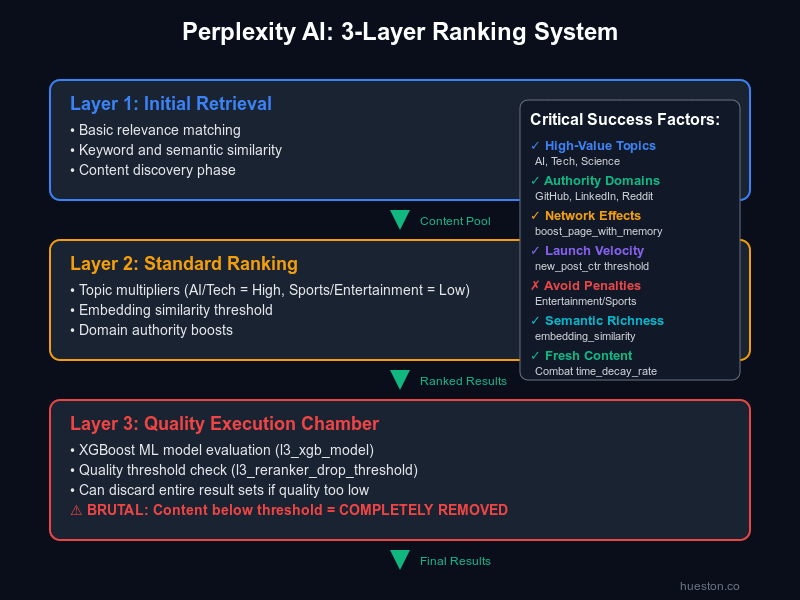The image size is (800, 600).
Task: Click the green arrow above Final Results
Action: (401, 559)
